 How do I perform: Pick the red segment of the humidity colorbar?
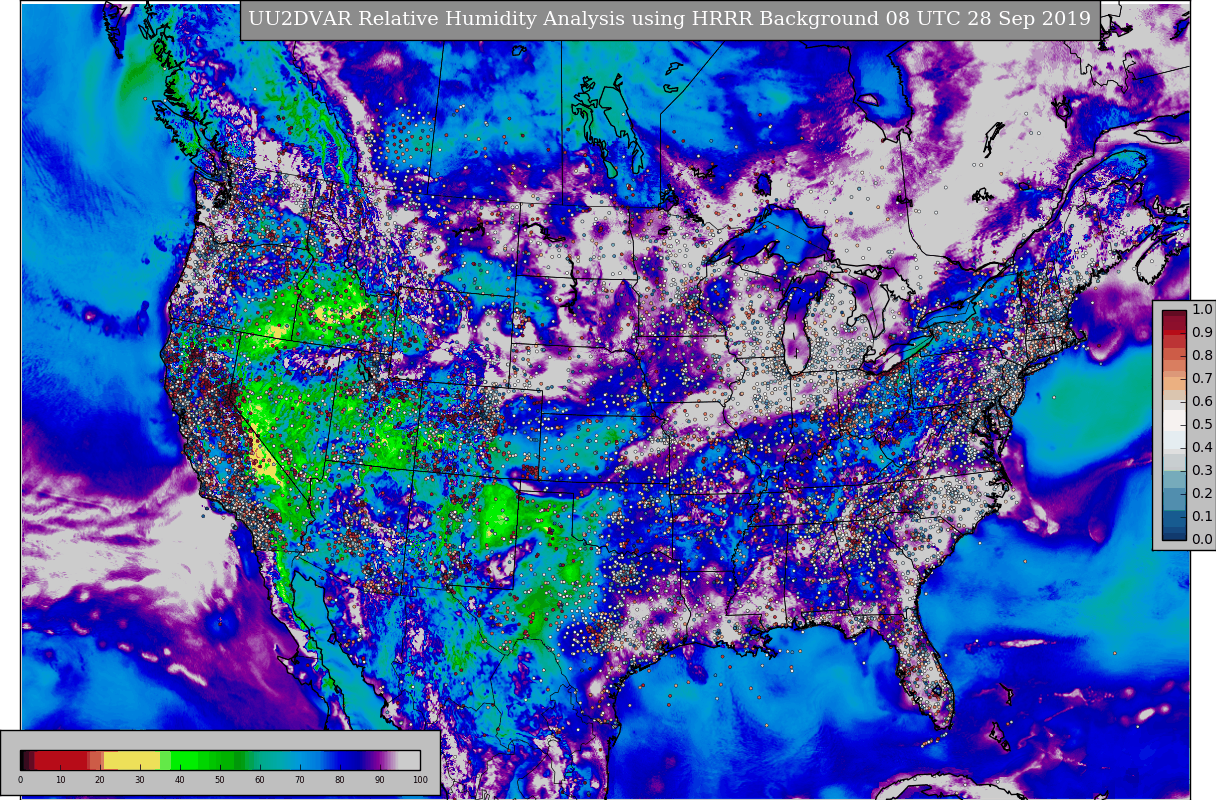point(62,760)
